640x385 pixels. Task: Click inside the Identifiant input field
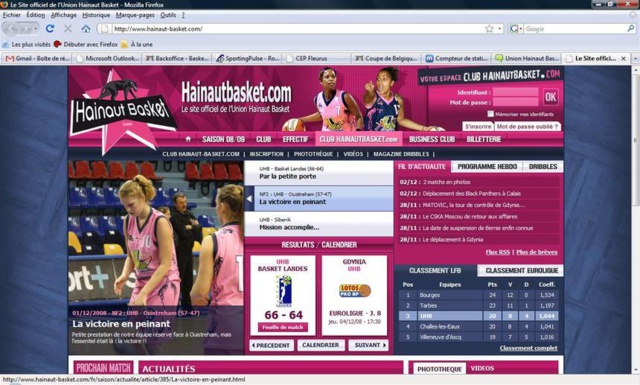pyautogui.click(x=515, y=92)
